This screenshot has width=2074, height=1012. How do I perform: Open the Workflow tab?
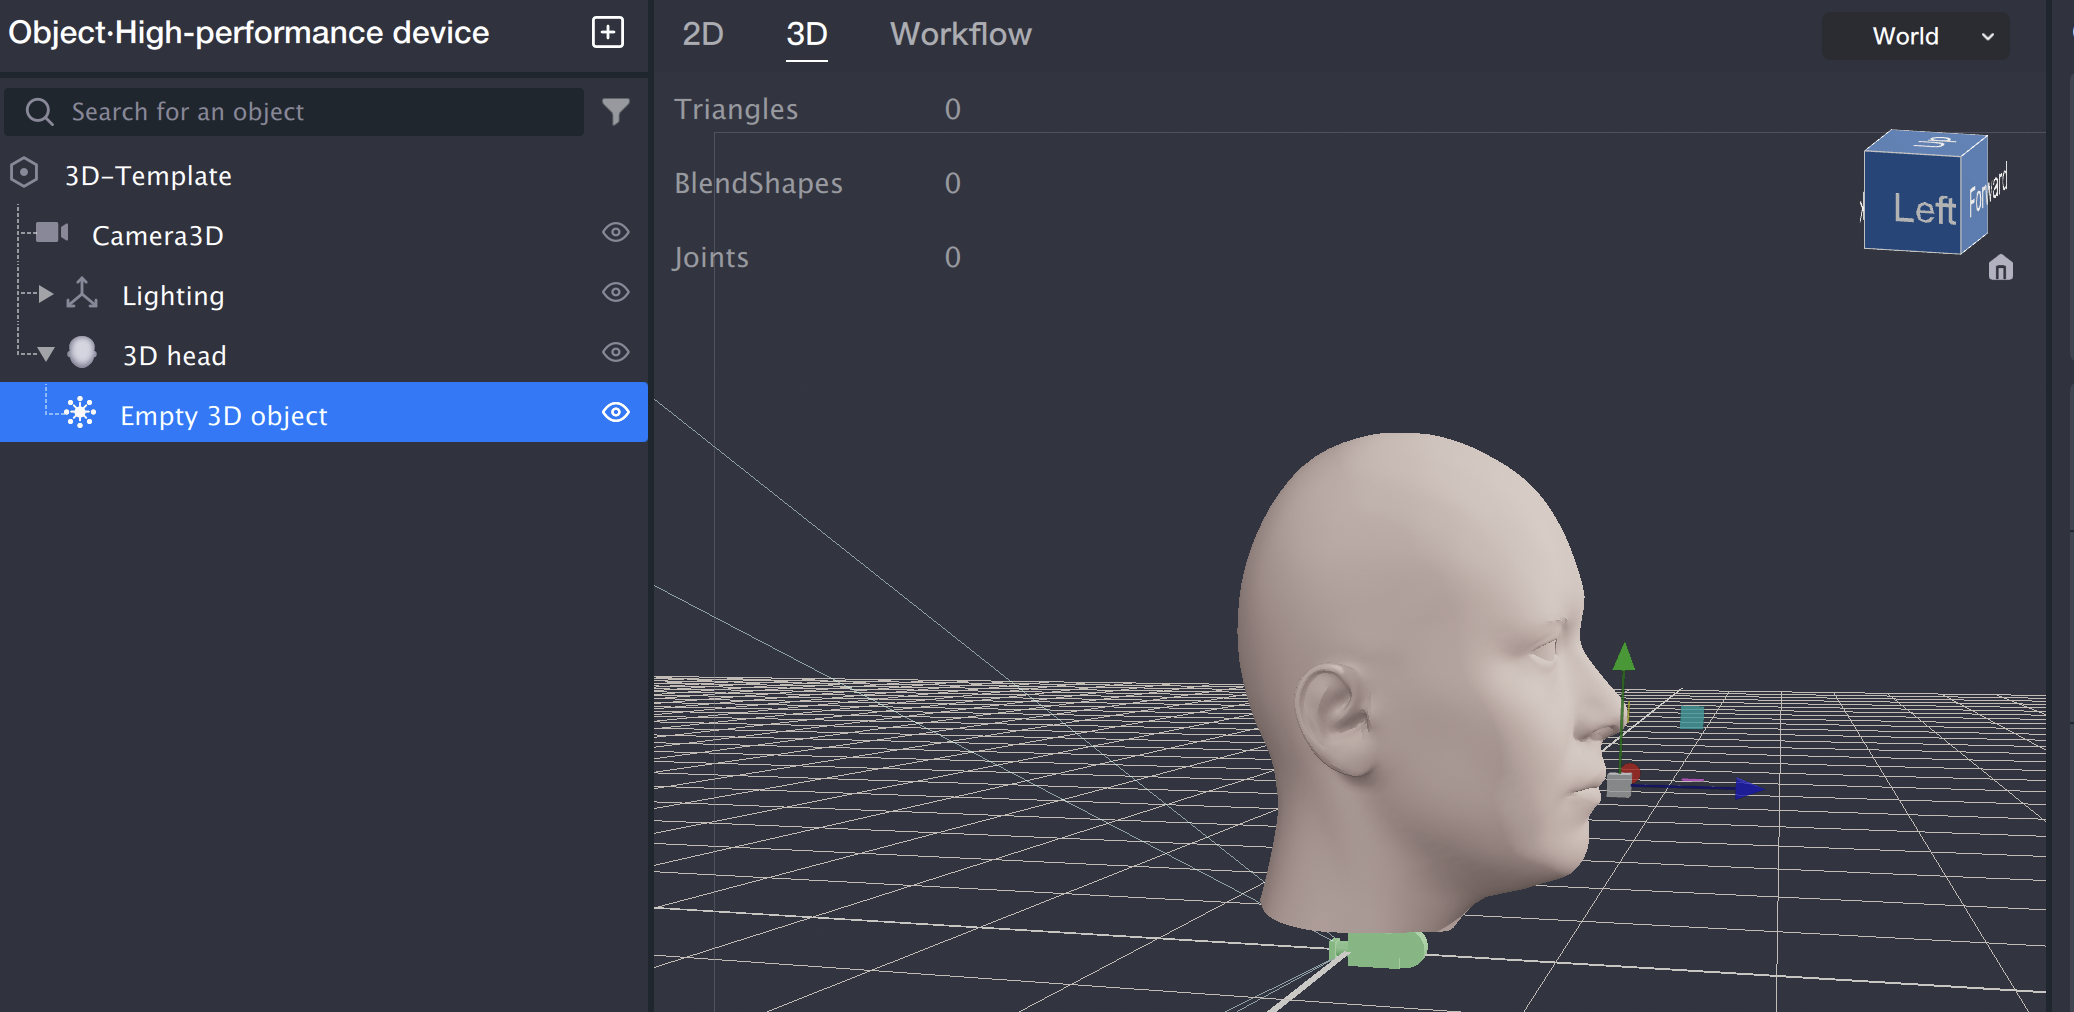960,34
